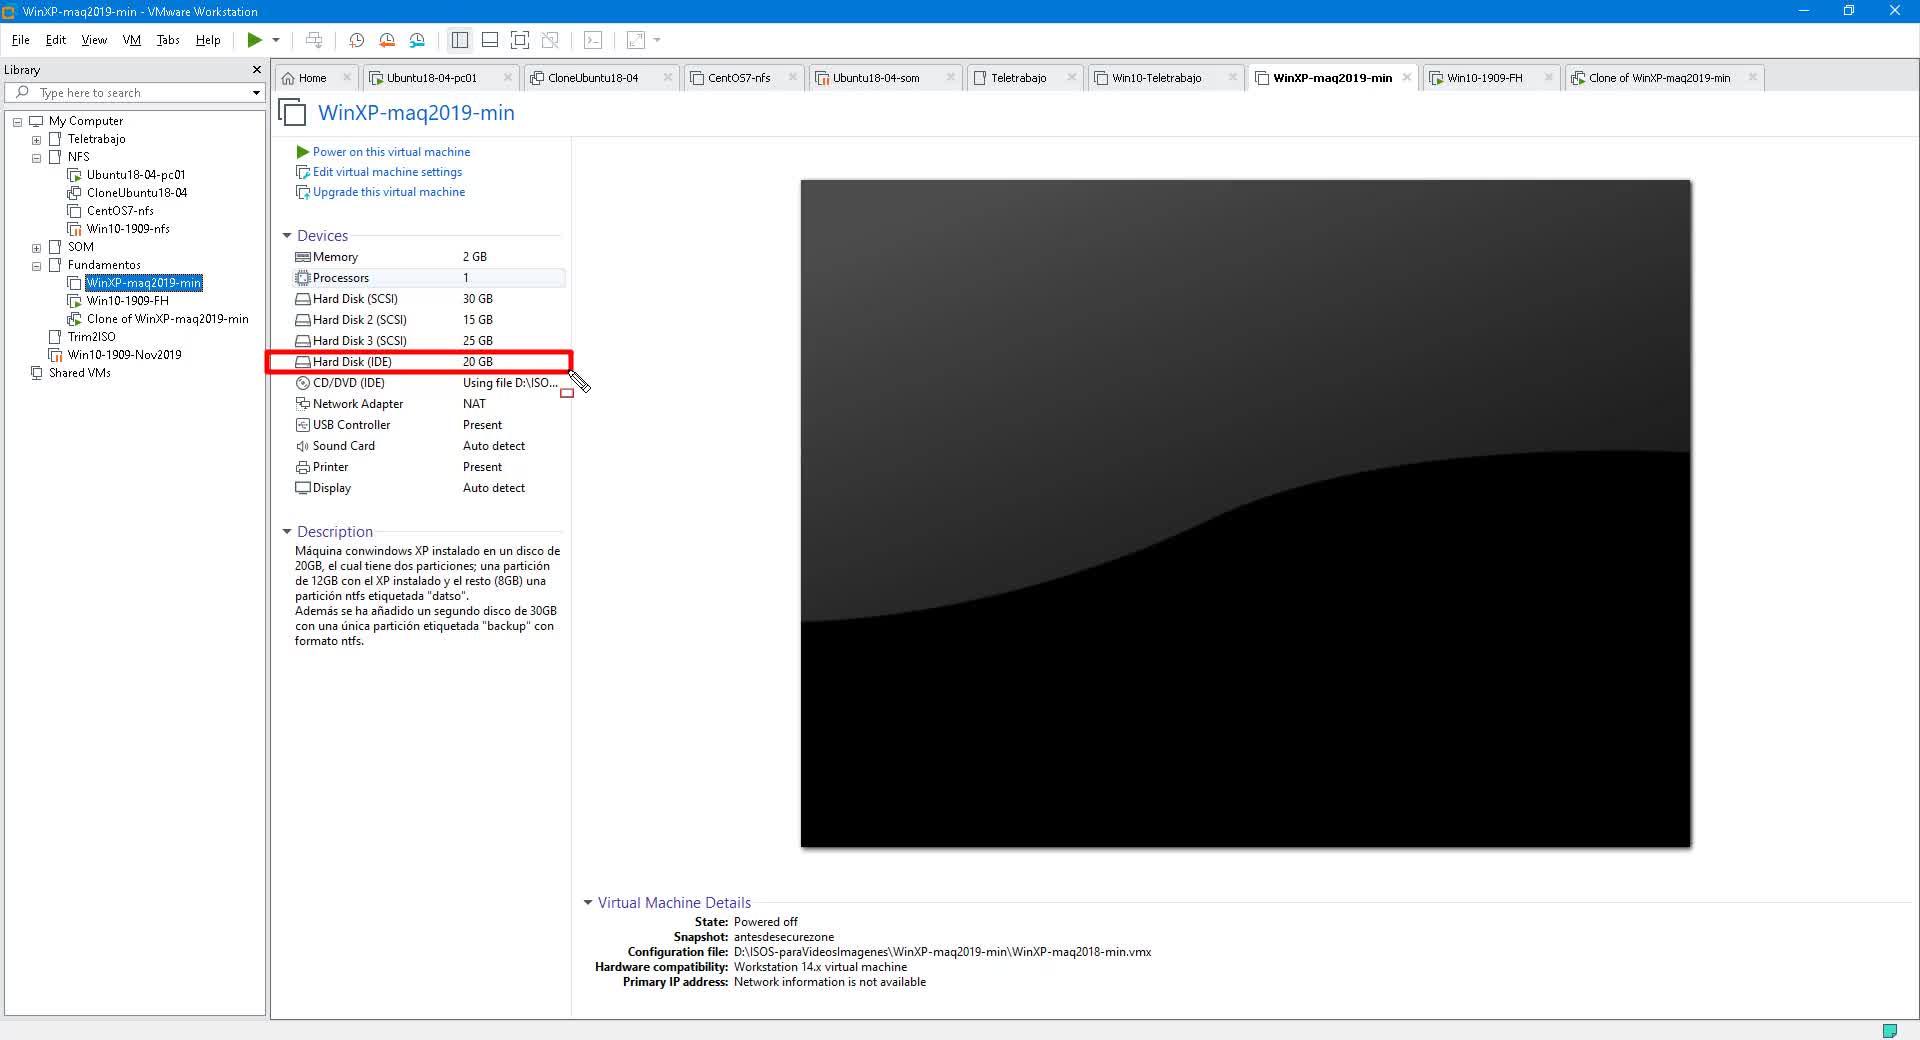Image resolution: width=1920 pixels, height=1040 pixels.
Task: Revert the VM to its snapshot
Action: tap(387, 40)
